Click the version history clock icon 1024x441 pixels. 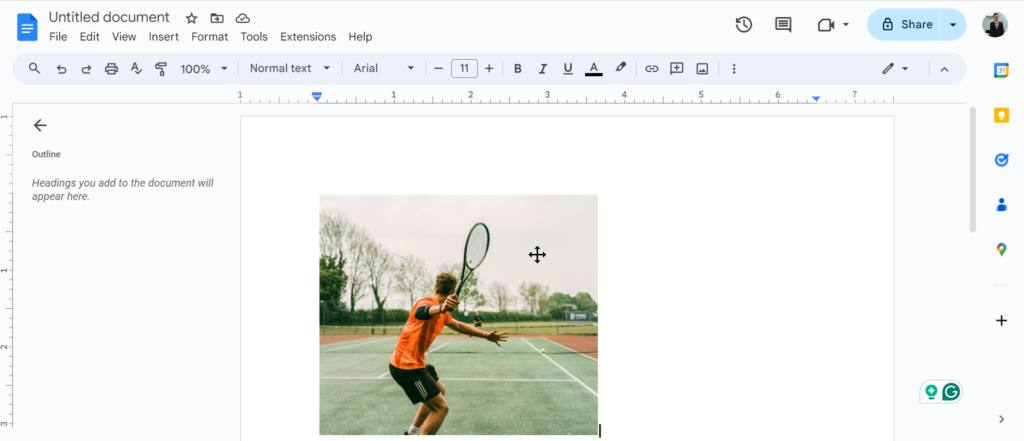click(743, 25)
